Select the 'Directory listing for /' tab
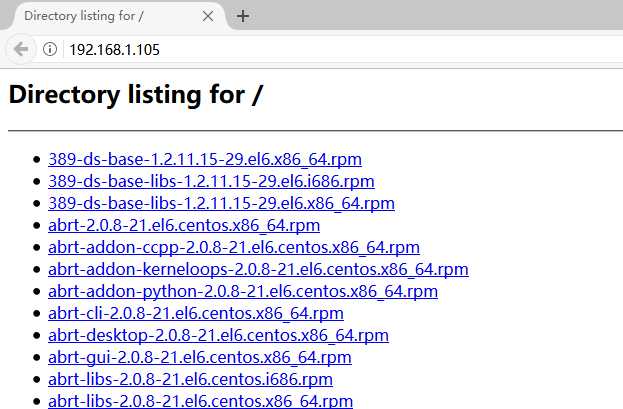The height and width of the screenshot is (409, 623). pos(119,16)
